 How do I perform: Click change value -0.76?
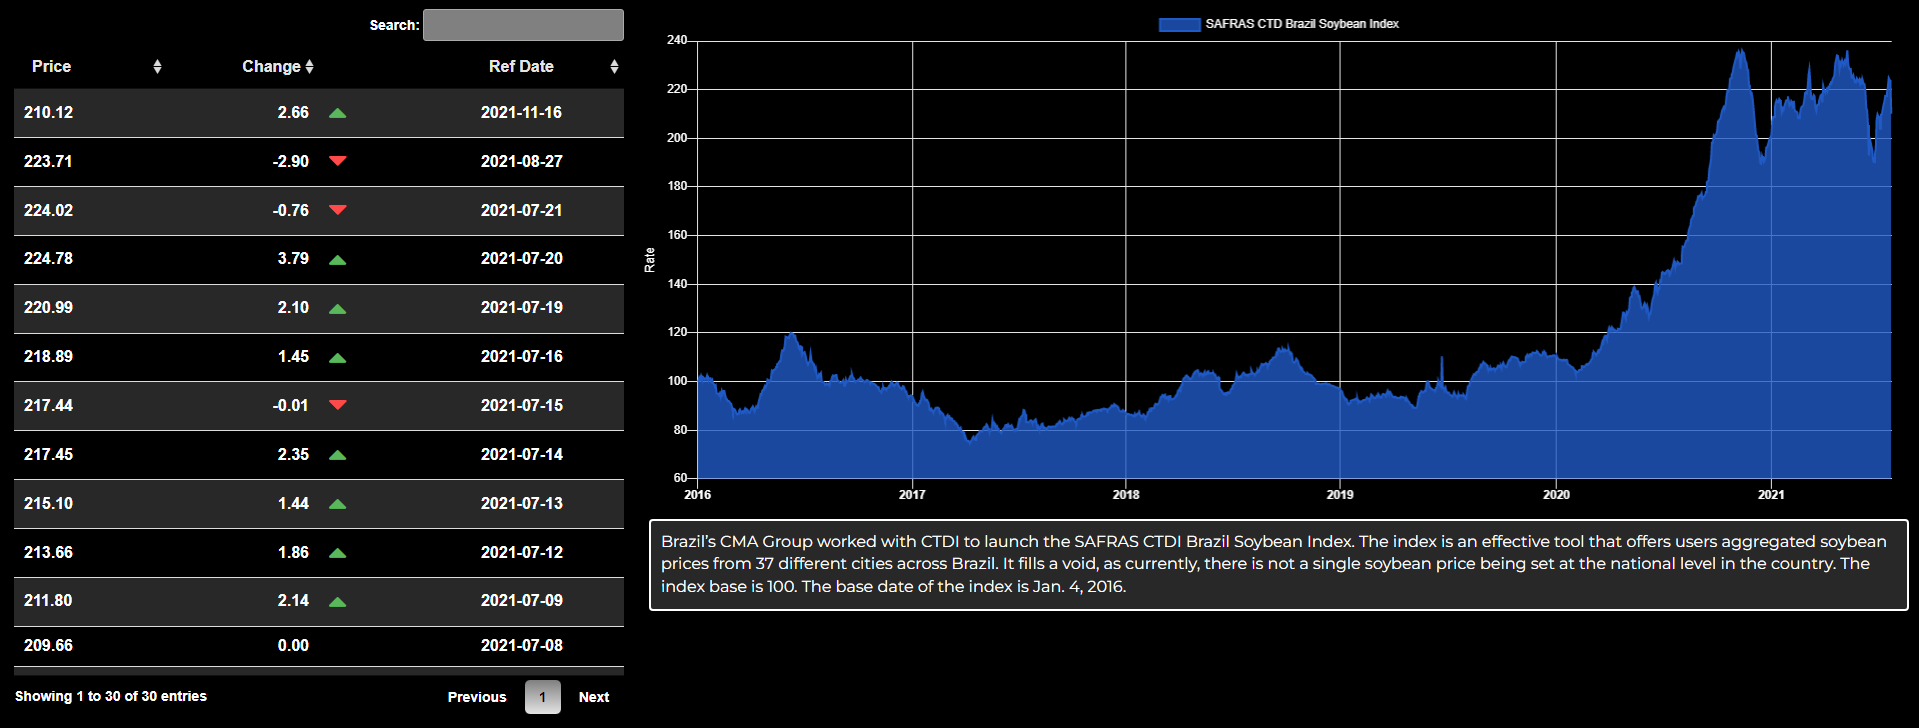click(x=290, y=210)
